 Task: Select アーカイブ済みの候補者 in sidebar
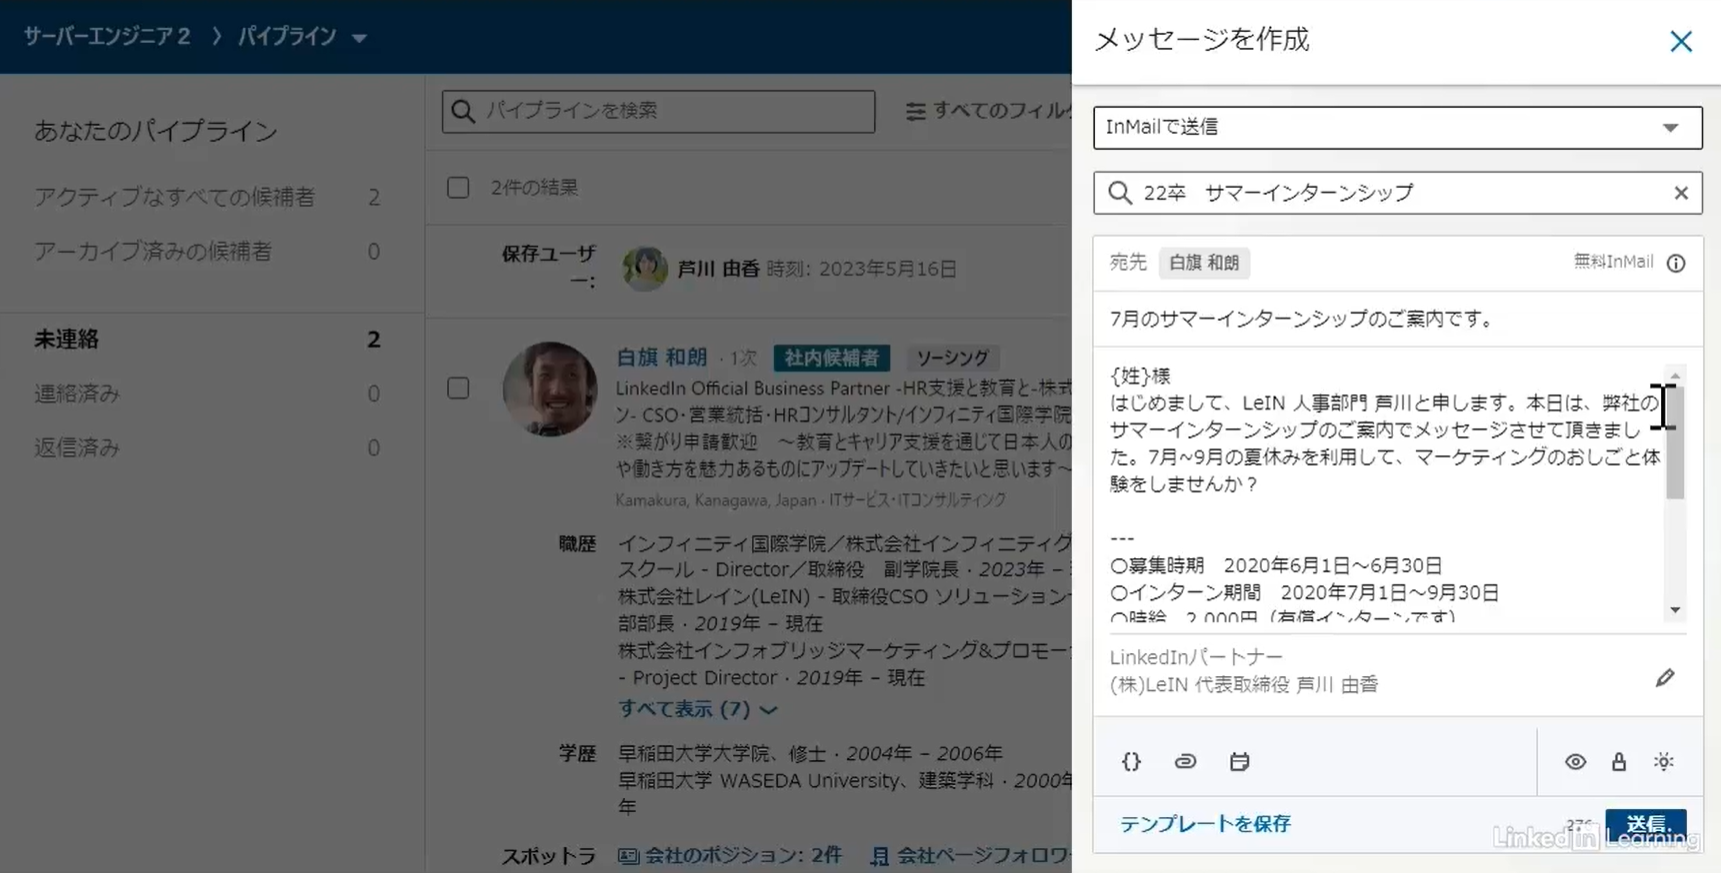207,251
